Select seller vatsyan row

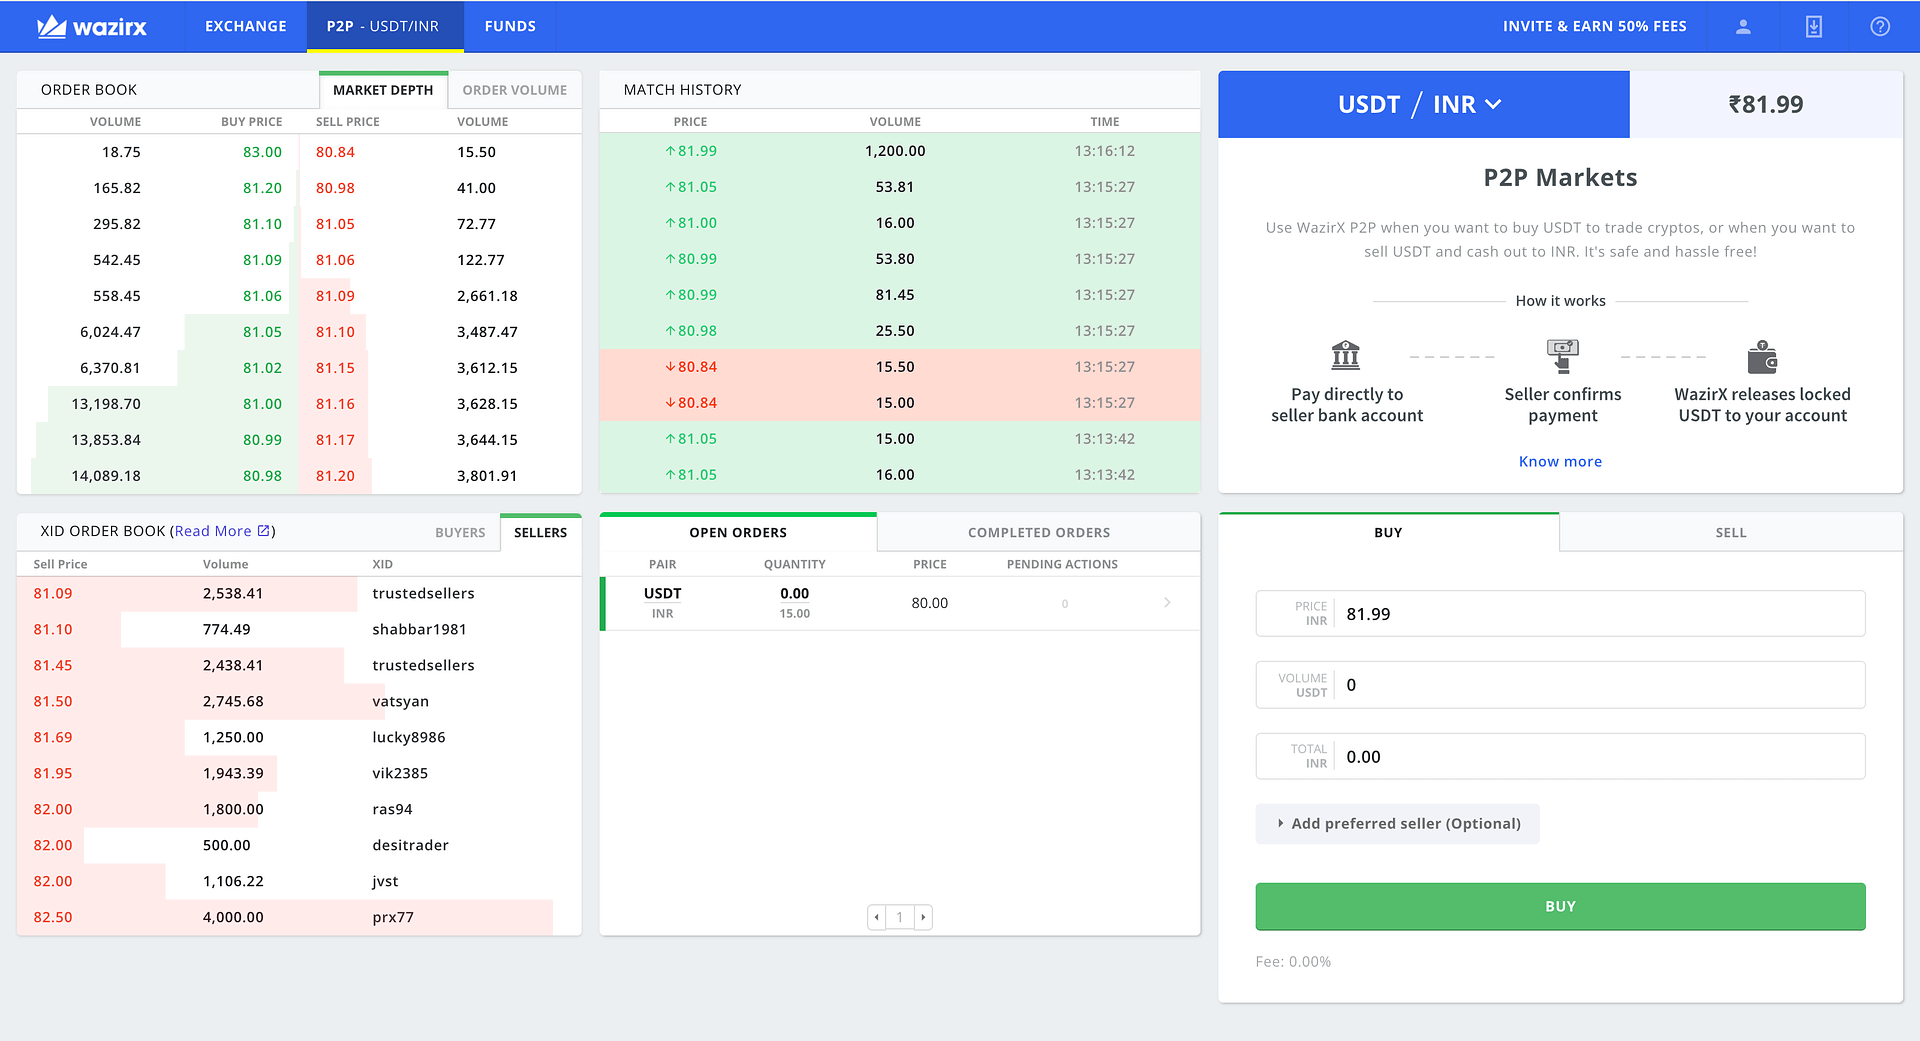point(299,701)
